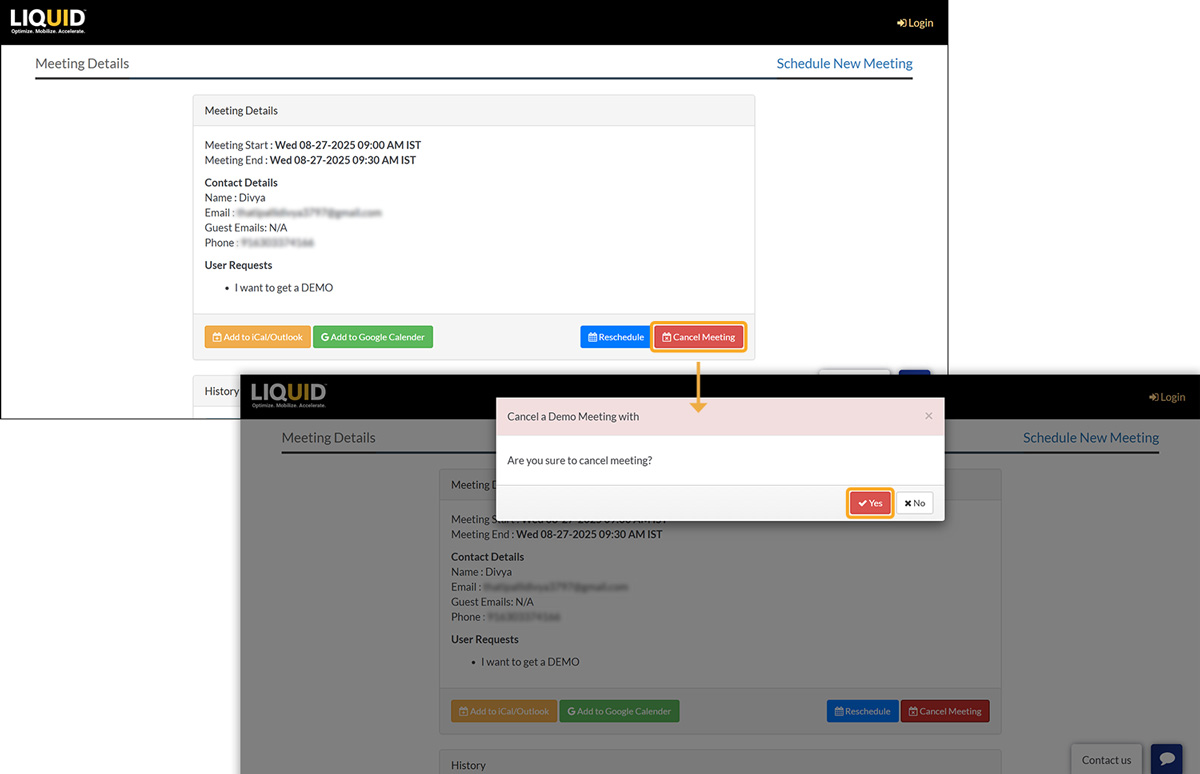Click Cancel Meeting button in lower window

(x=945, y=711)
